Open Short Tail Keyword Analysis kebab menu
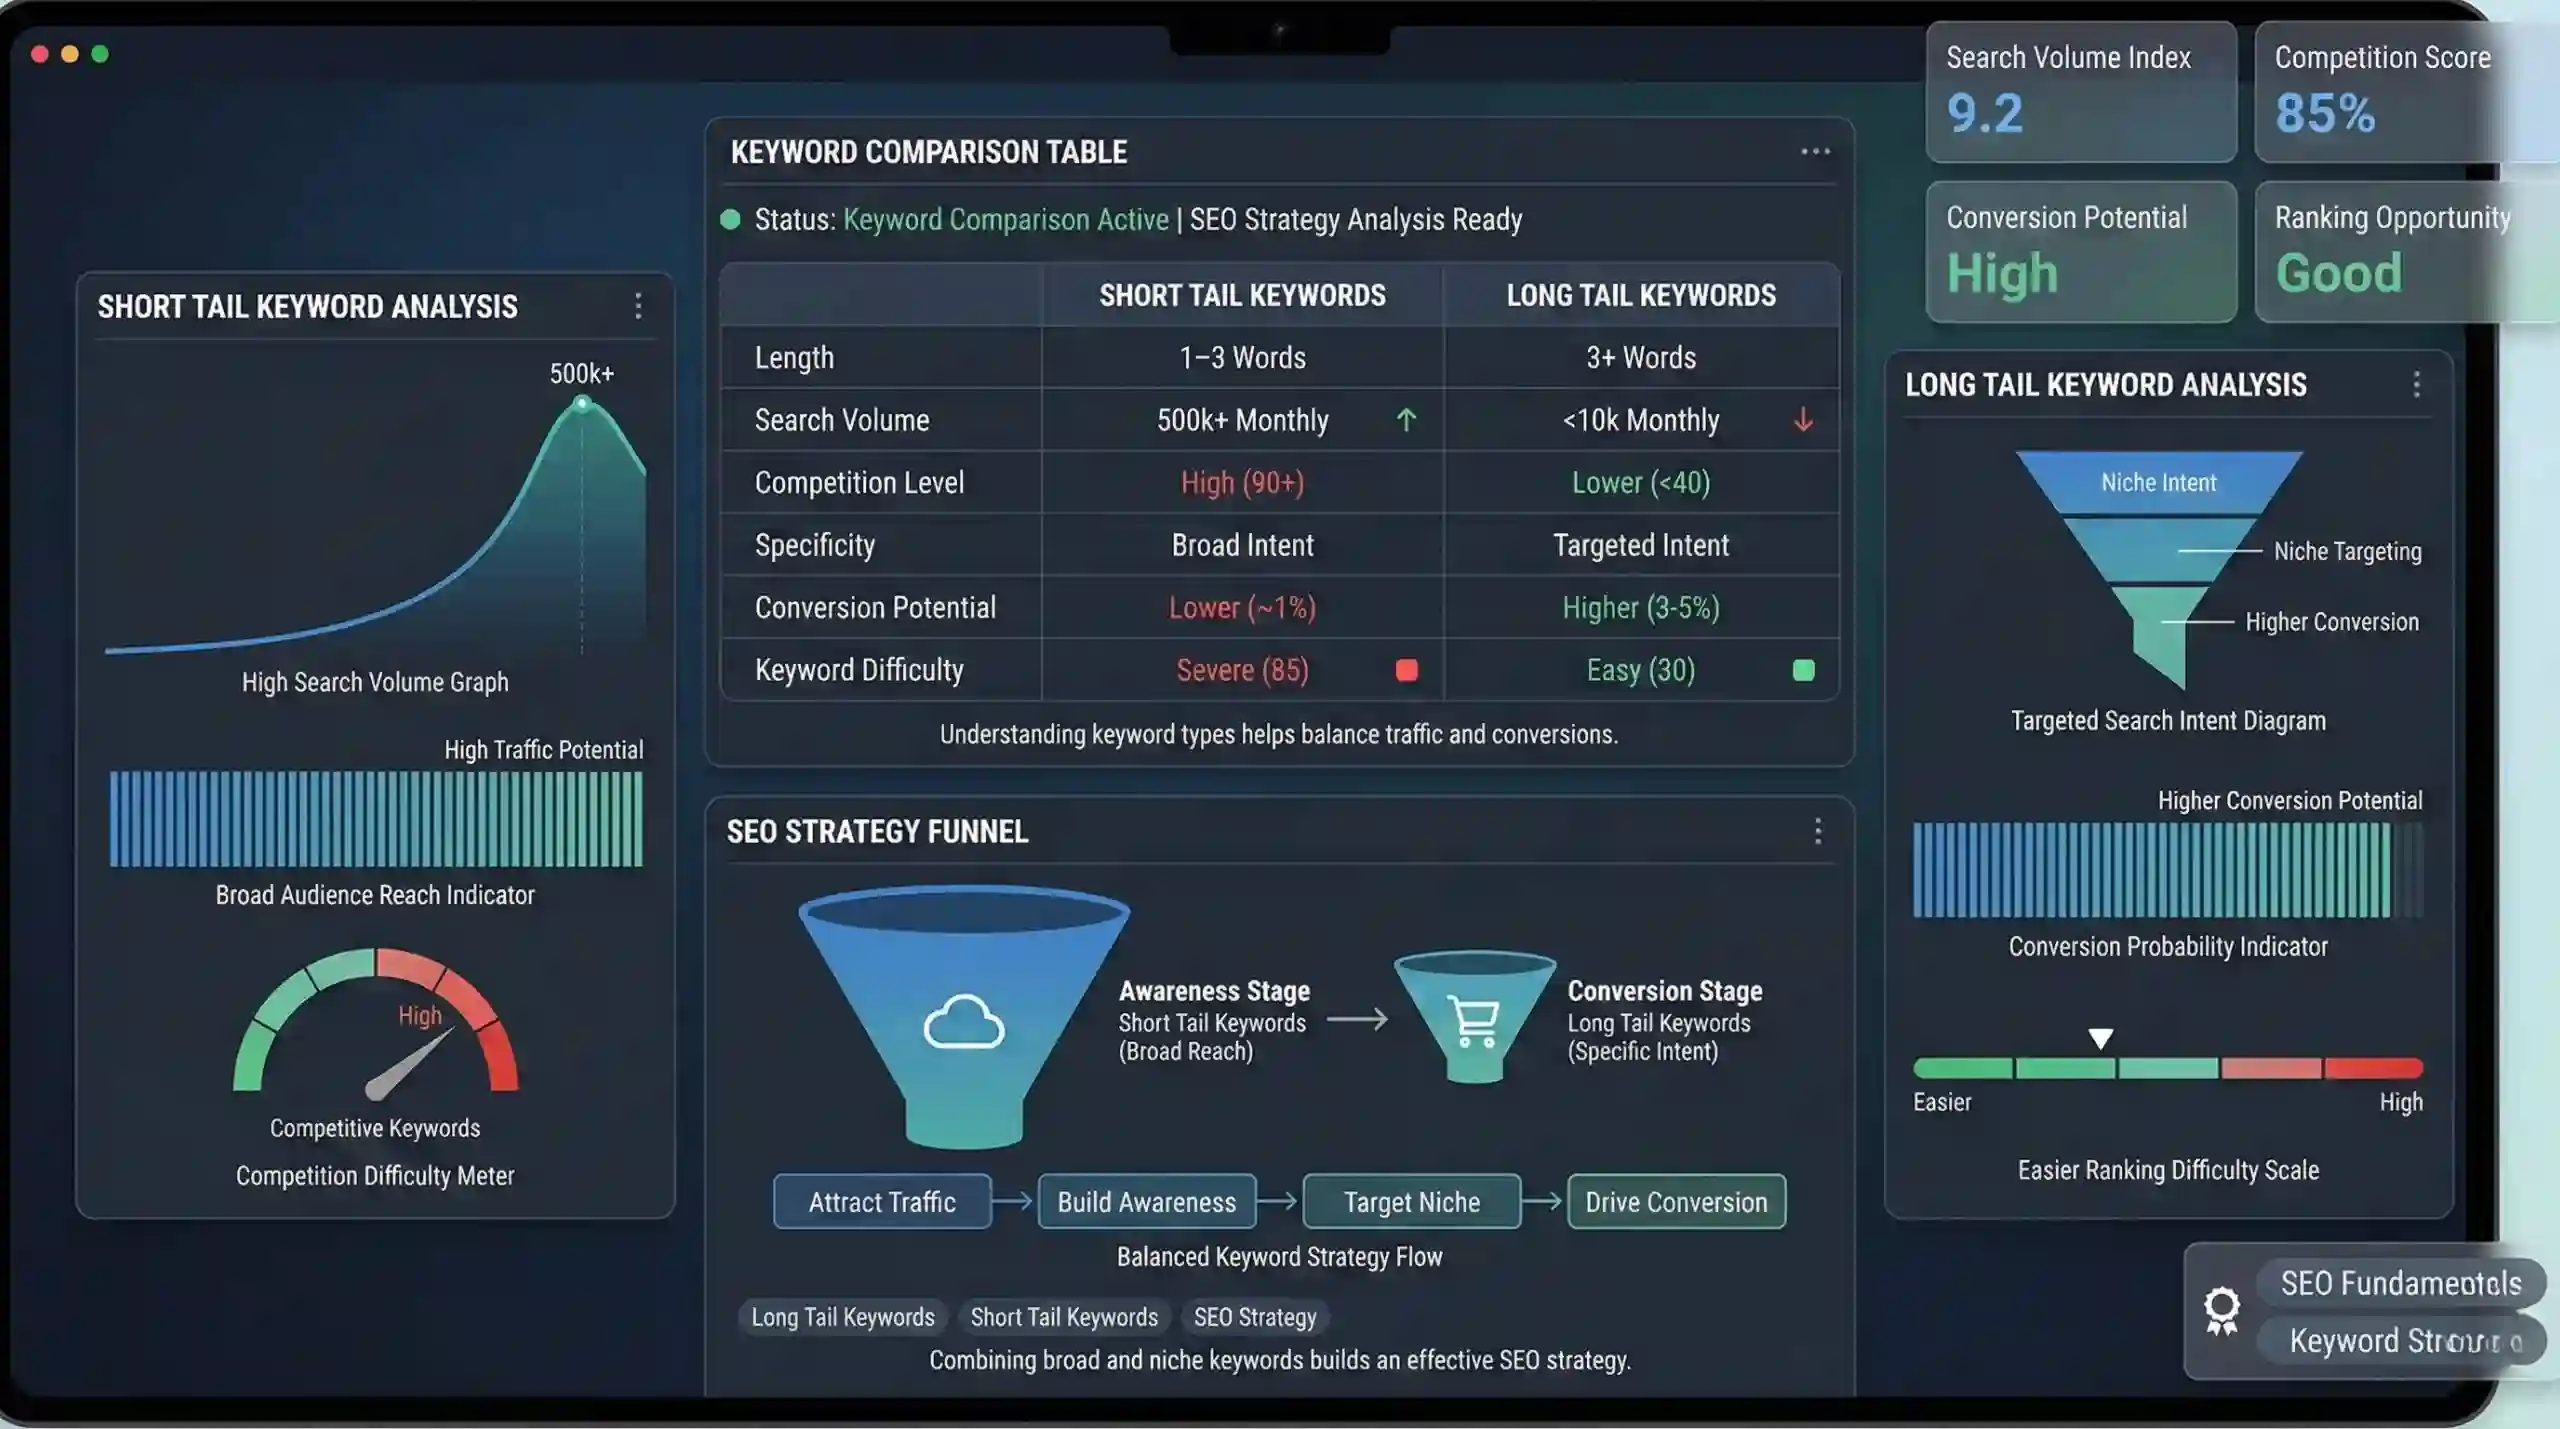Viewport: 2560px width, 1429px height. click(x=638, y=306)
